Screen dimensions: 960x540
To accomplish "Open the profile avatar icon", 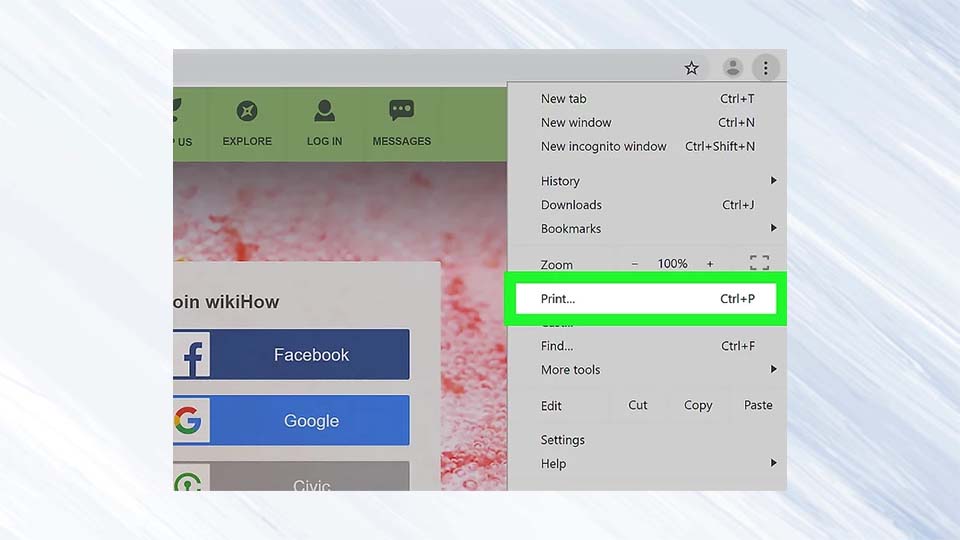I will coord(732,67).
